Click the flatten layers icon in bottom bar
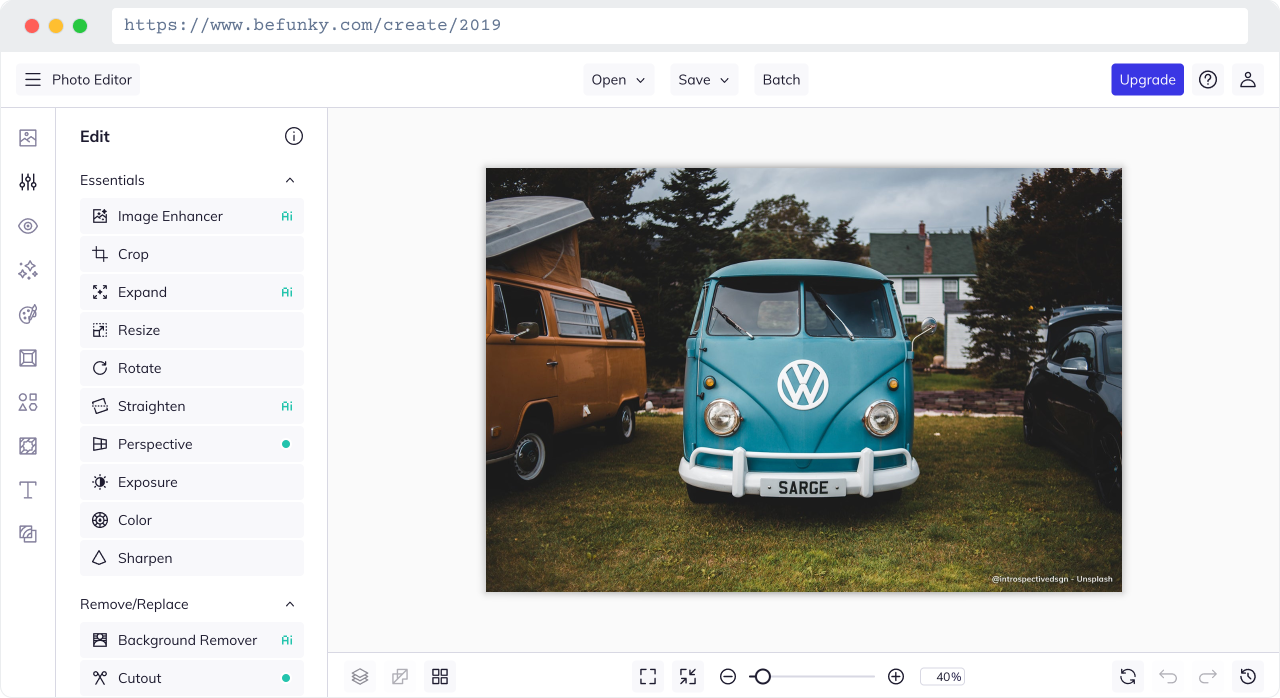The height and width of the screenshot is (698, 1280). (x=400, y=677)
